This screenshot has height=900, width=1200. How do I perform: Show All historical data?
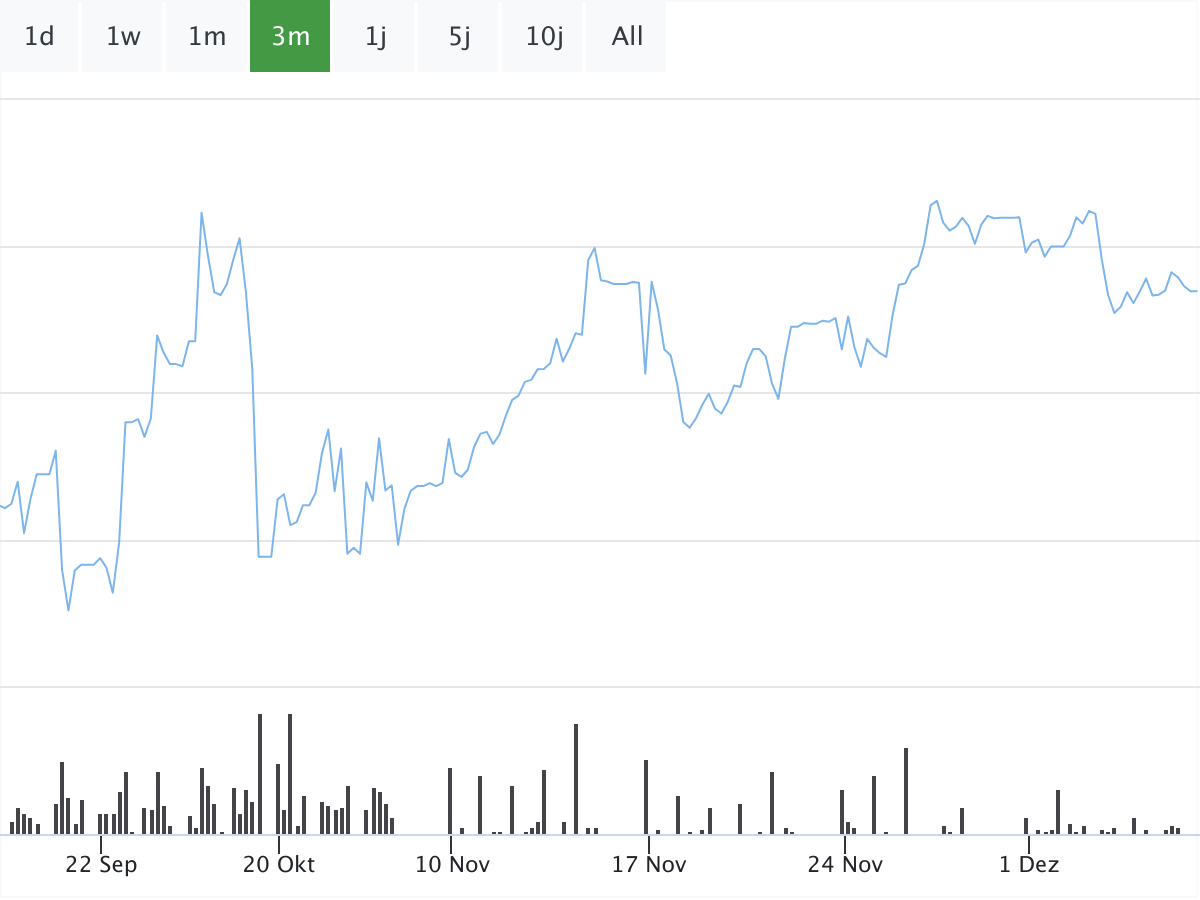pos(627,37)
